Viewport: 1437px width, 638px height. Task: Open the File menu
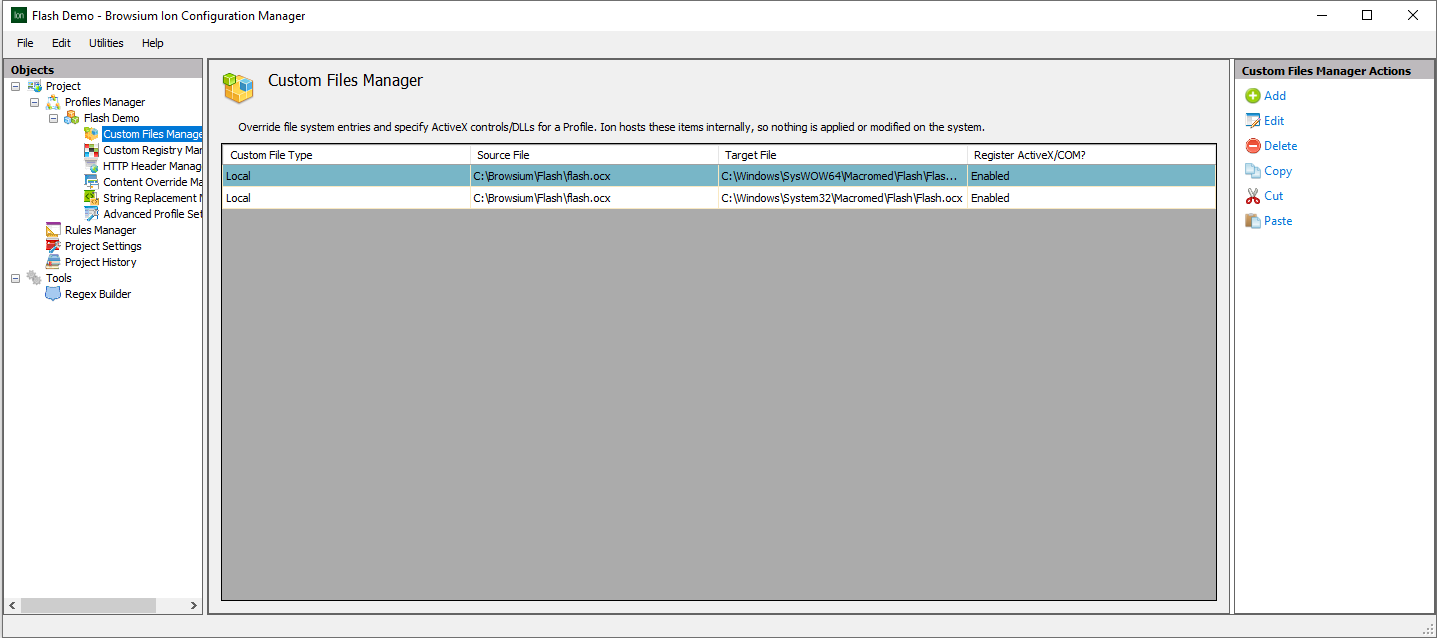coord(25,43)
